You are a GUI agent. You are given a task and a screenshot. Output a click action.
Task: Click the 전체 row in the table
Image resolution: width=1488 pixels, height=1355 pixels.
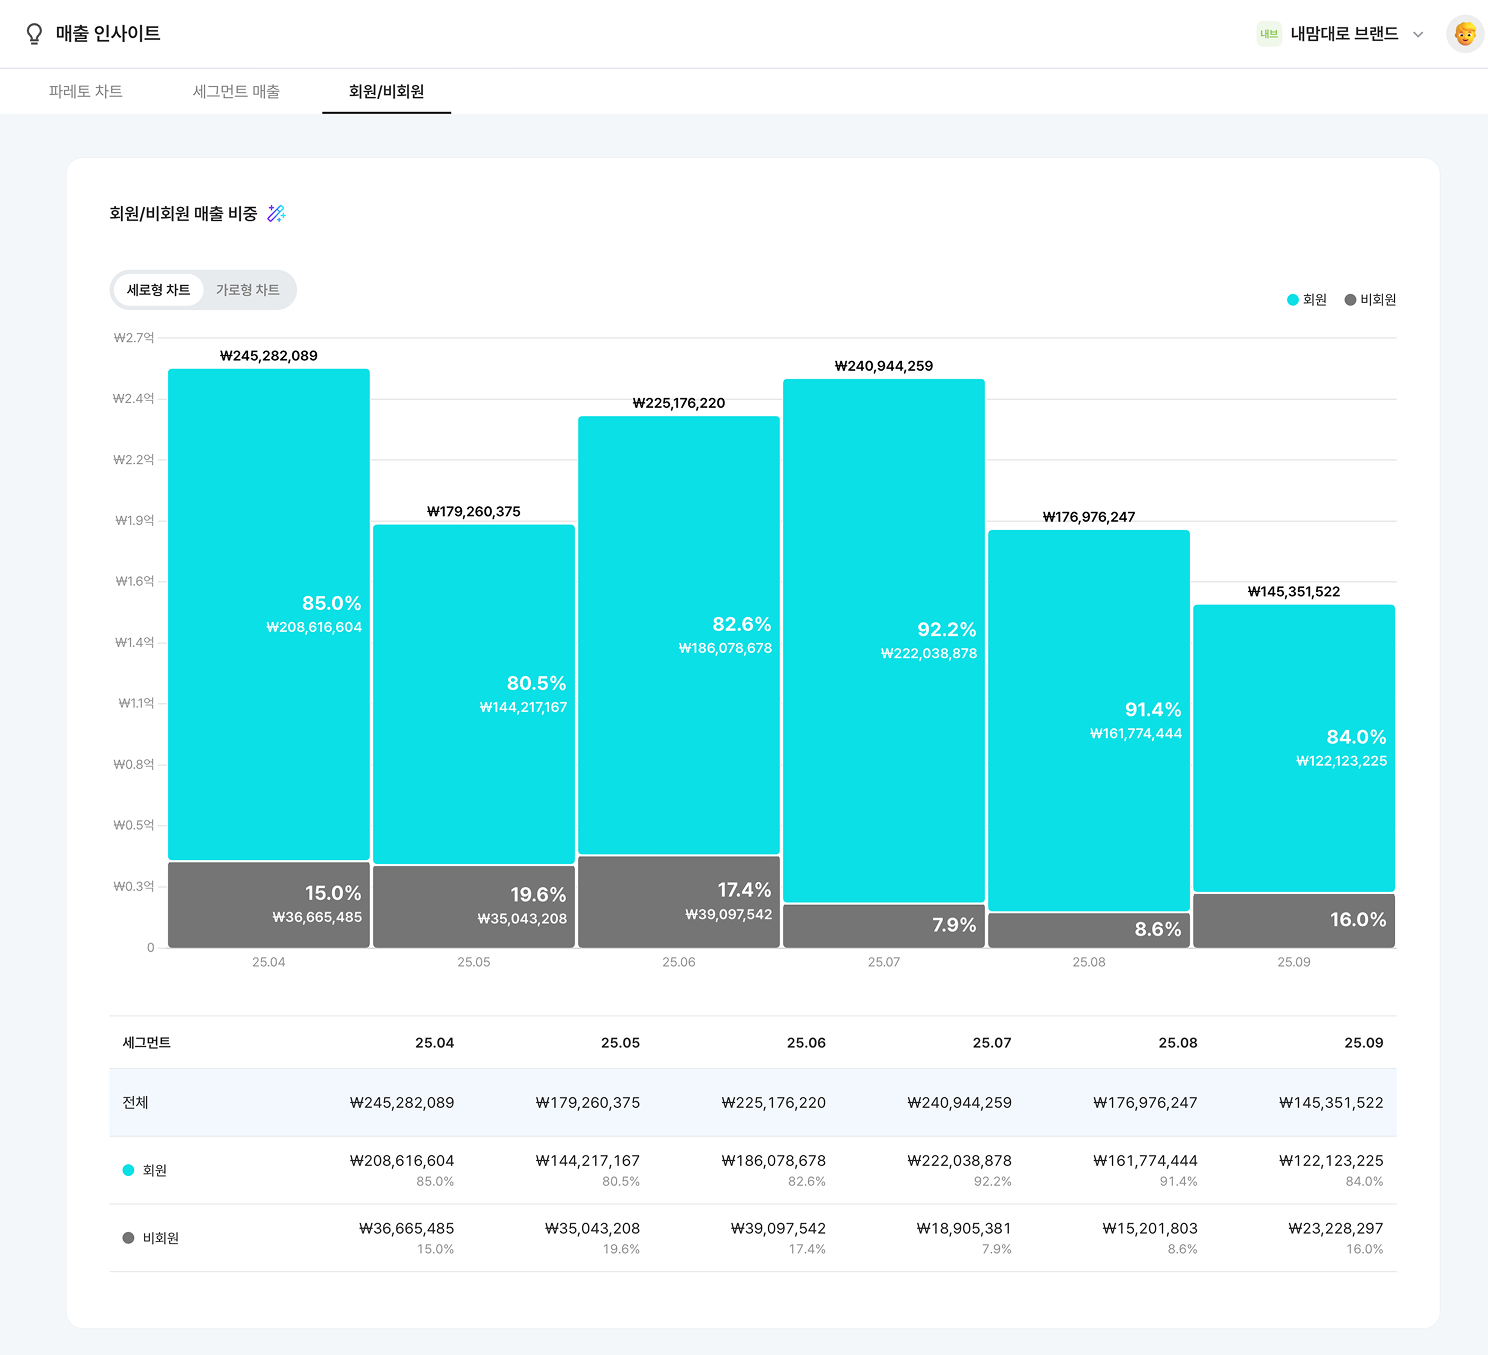(135, 1102)
